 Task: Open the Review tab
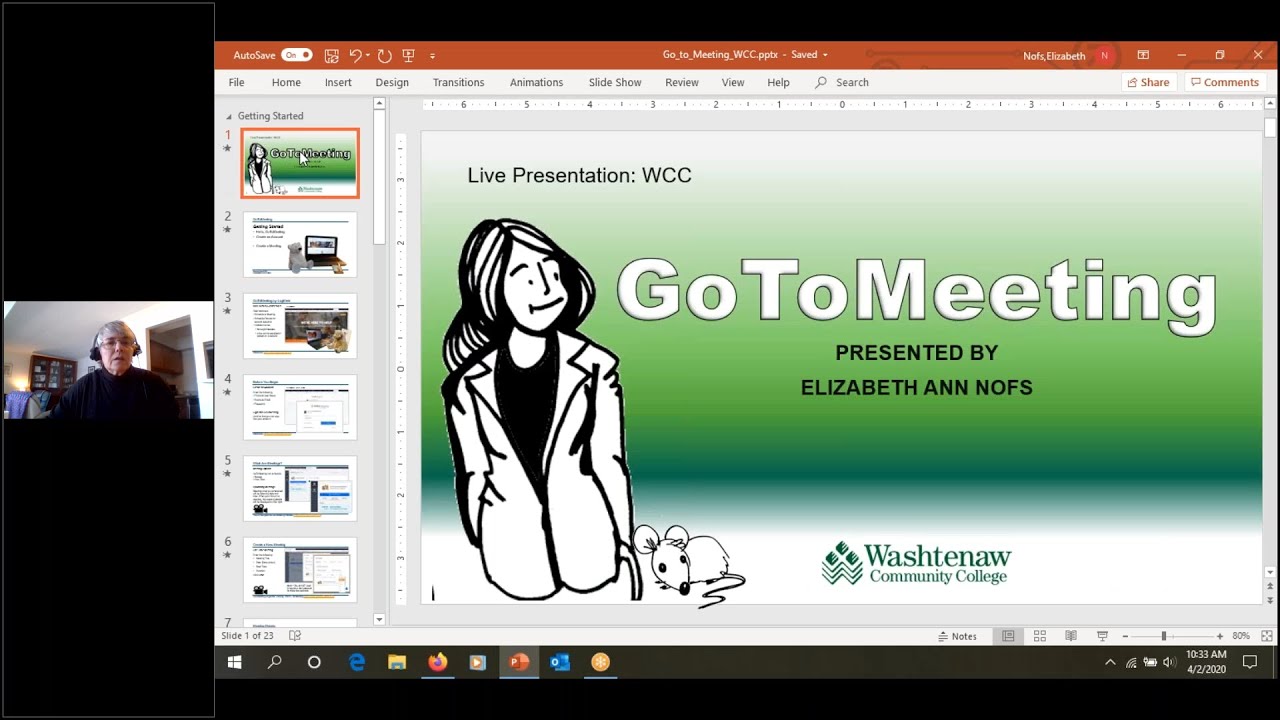(x=682, y=82)
